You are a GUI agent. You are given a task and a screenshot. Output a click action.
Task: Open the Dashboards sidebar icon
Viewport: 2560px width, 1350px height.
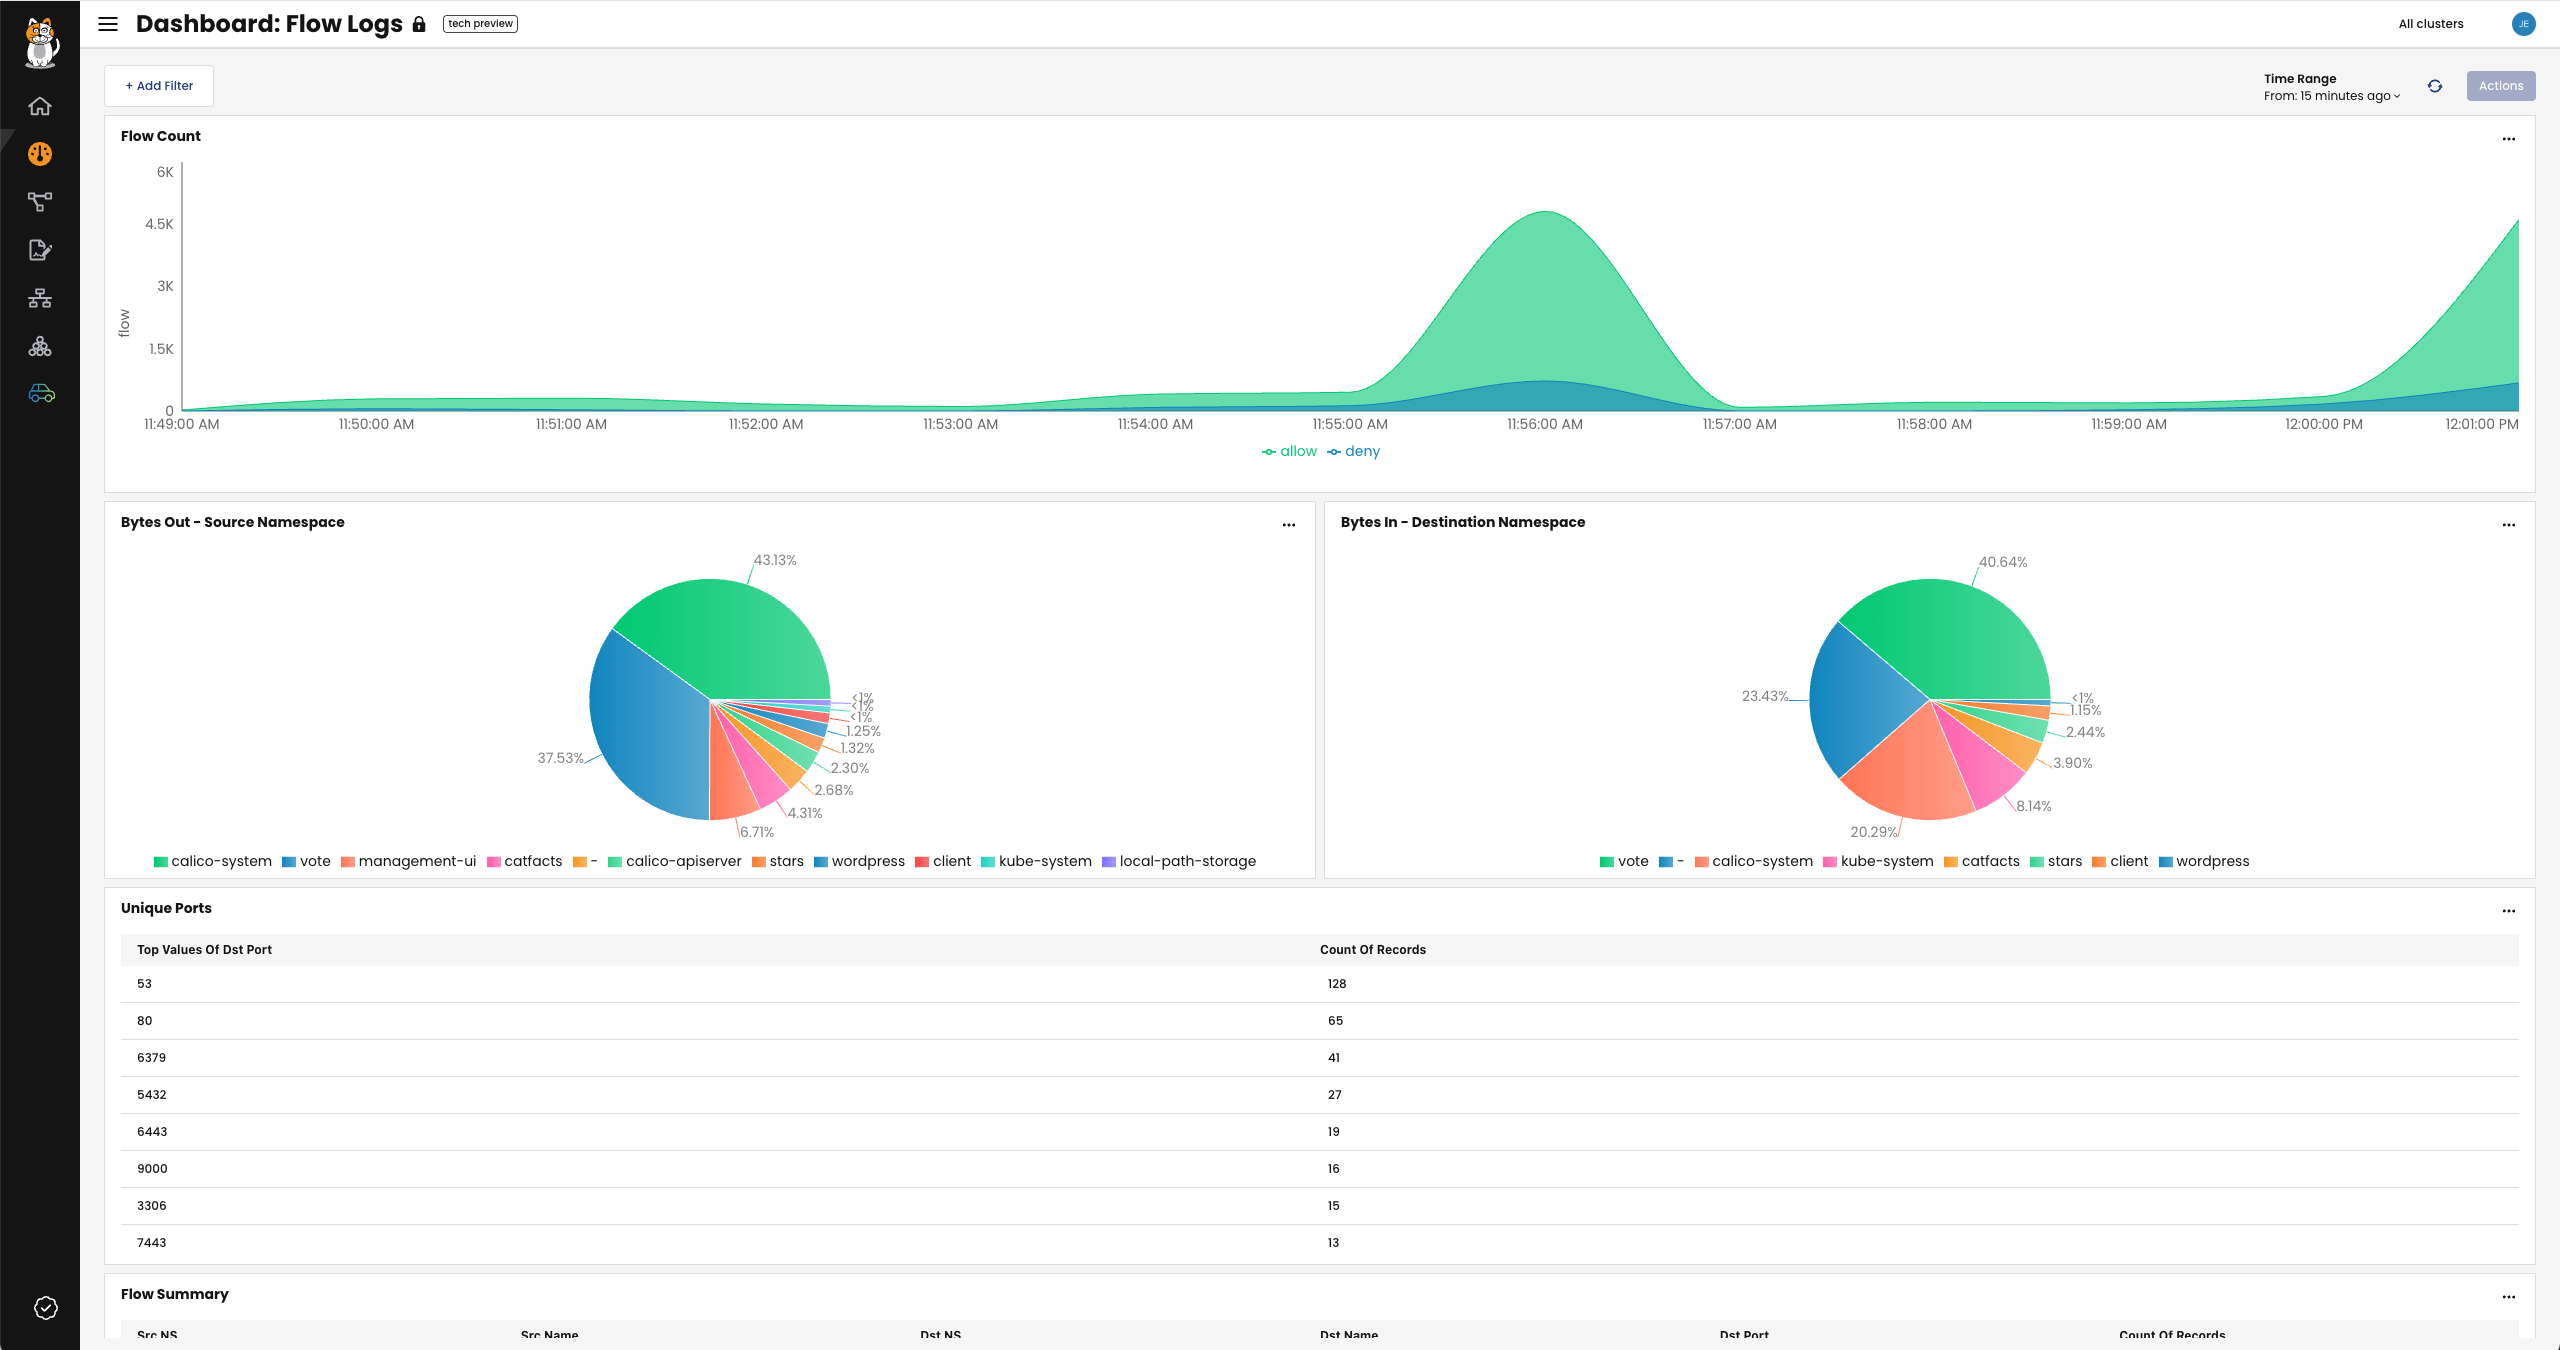(x=40, y=154)
